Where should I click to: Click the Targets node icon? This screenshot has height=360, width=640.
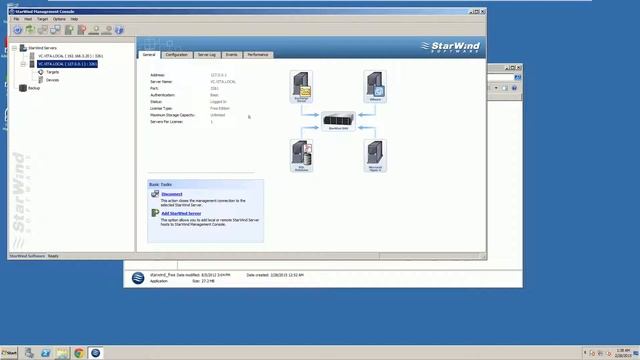[40, 72]
